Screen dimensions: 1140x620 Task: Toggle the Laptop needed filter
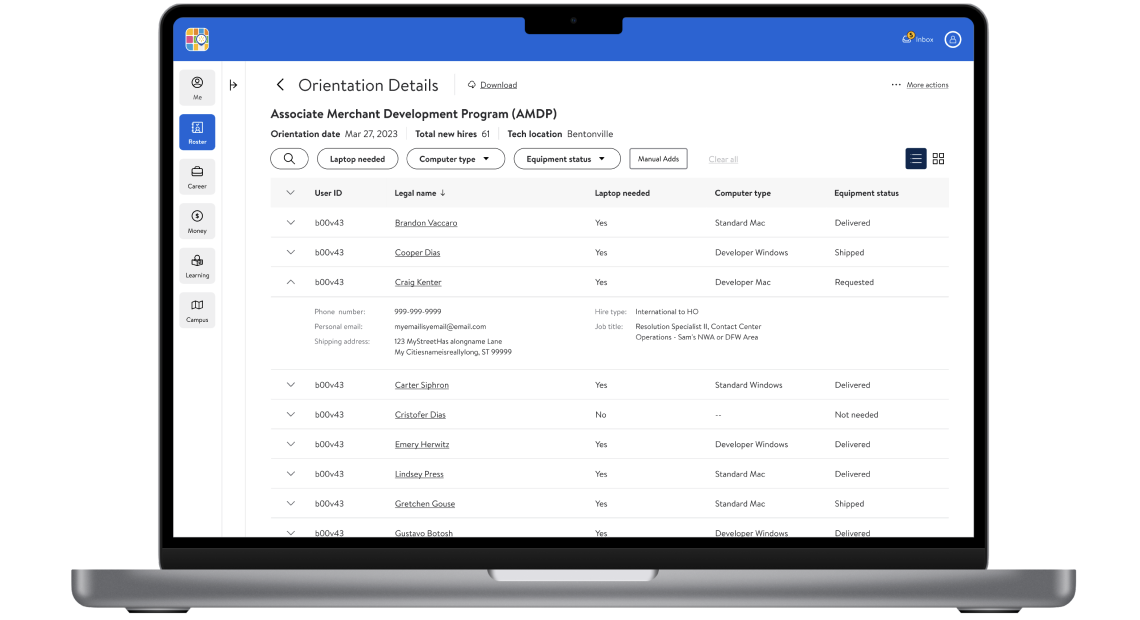click(x=357, y=158)
